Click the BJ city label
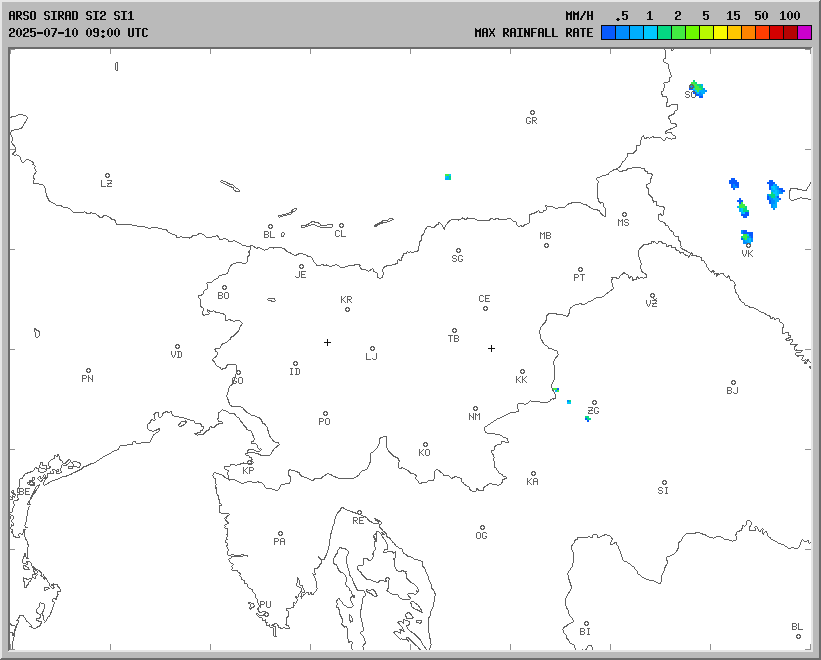Screen dimensions: 821x660 coord(733,390)
